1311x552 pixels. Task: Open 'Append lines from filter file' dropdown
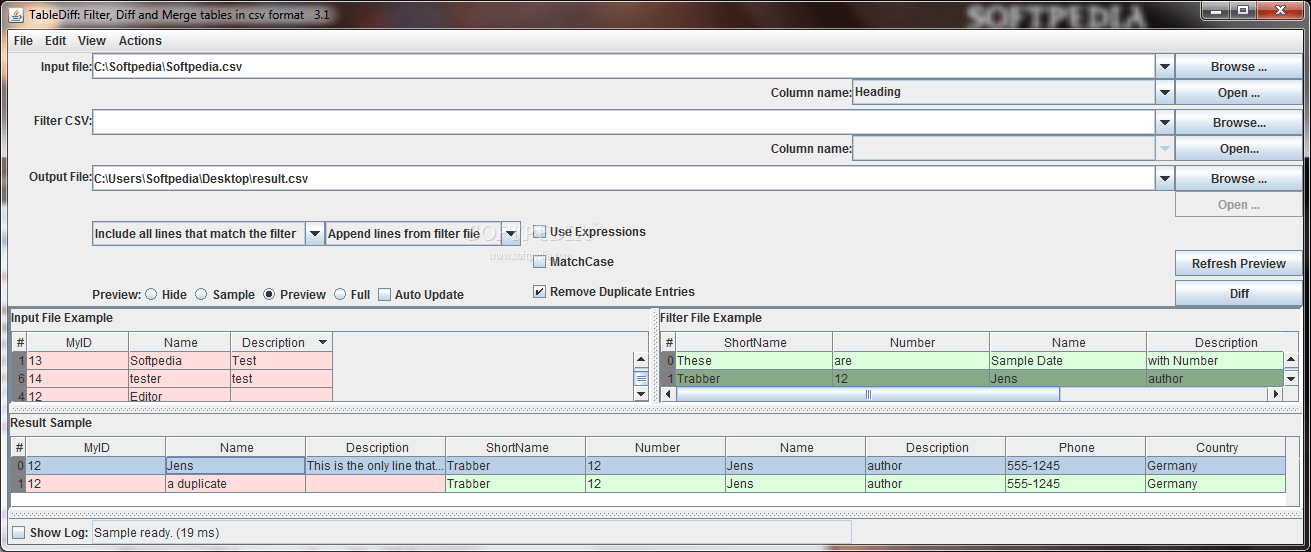pos(511,234)
